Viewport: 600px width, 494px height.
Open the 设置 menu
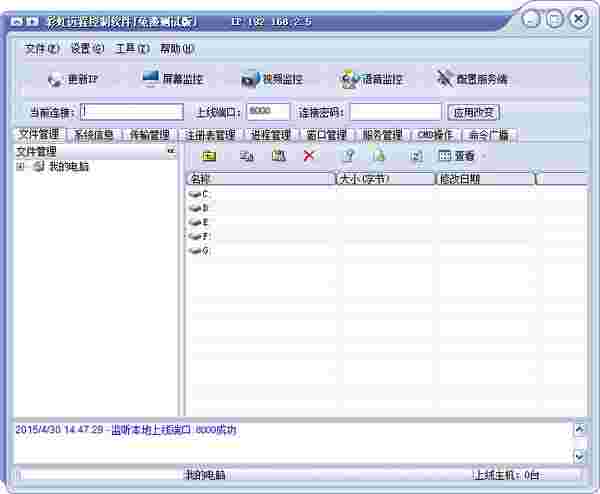pyautogui.click(x=87, y=49)
